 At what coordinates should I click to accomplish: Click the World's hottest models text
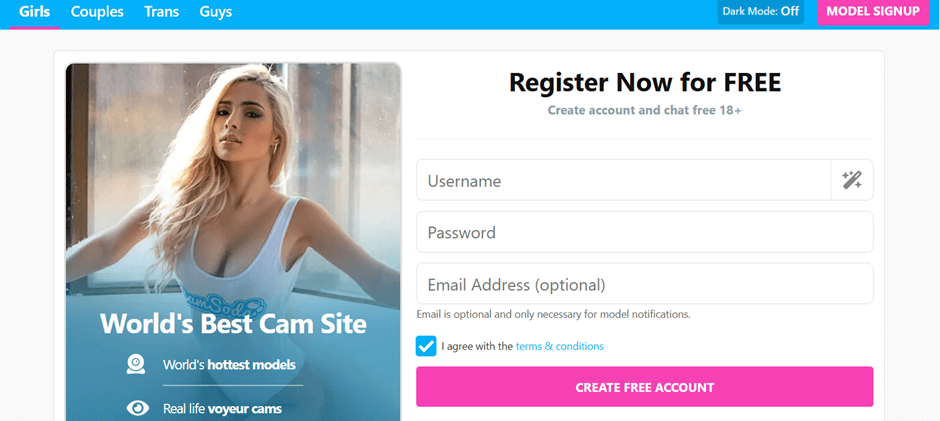(229, 364)
